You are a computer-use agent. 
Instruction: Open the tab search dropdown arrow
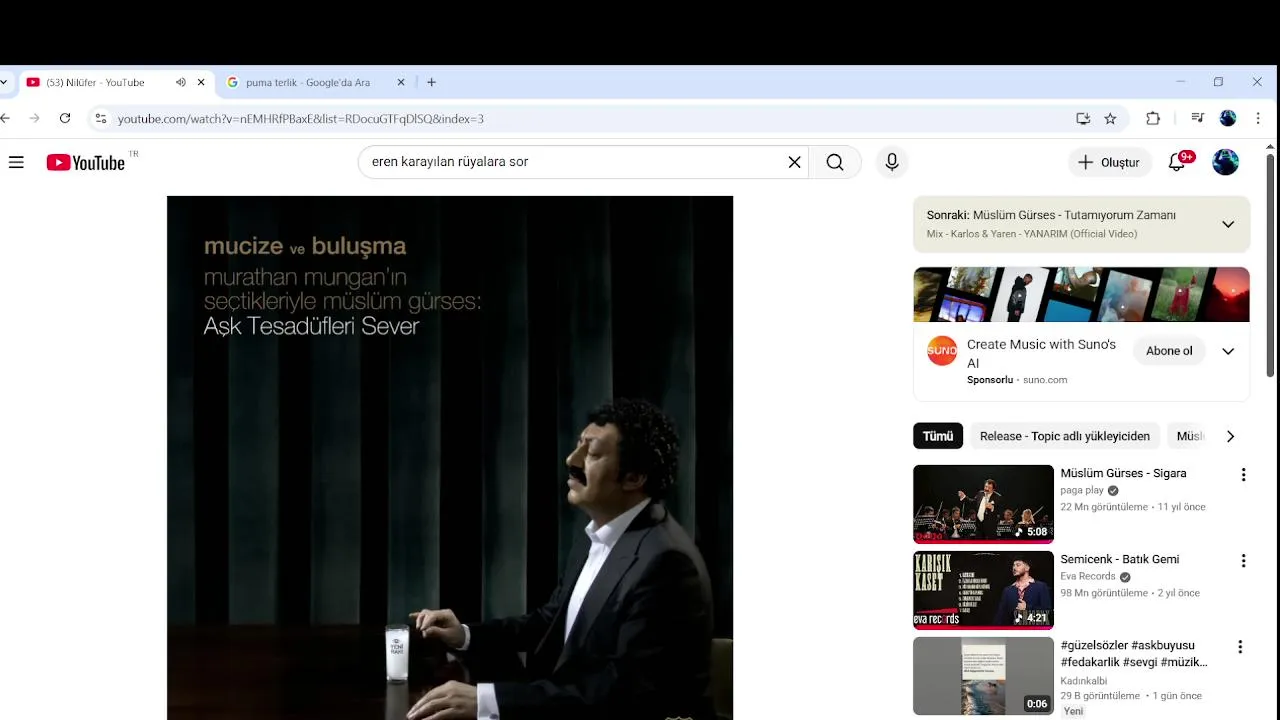pos(4,82)
